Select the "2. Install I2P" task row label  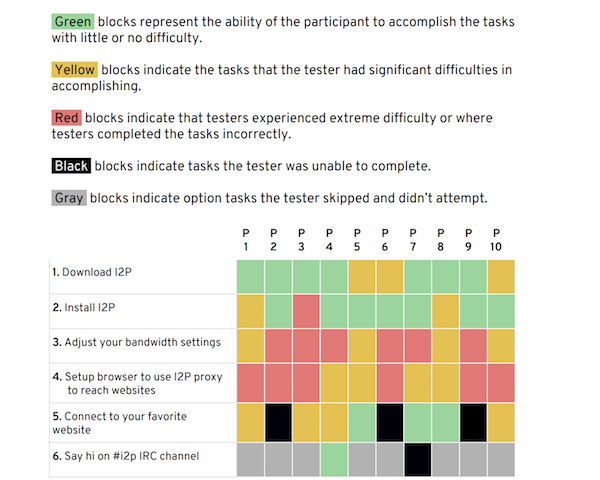coord(85,306)
